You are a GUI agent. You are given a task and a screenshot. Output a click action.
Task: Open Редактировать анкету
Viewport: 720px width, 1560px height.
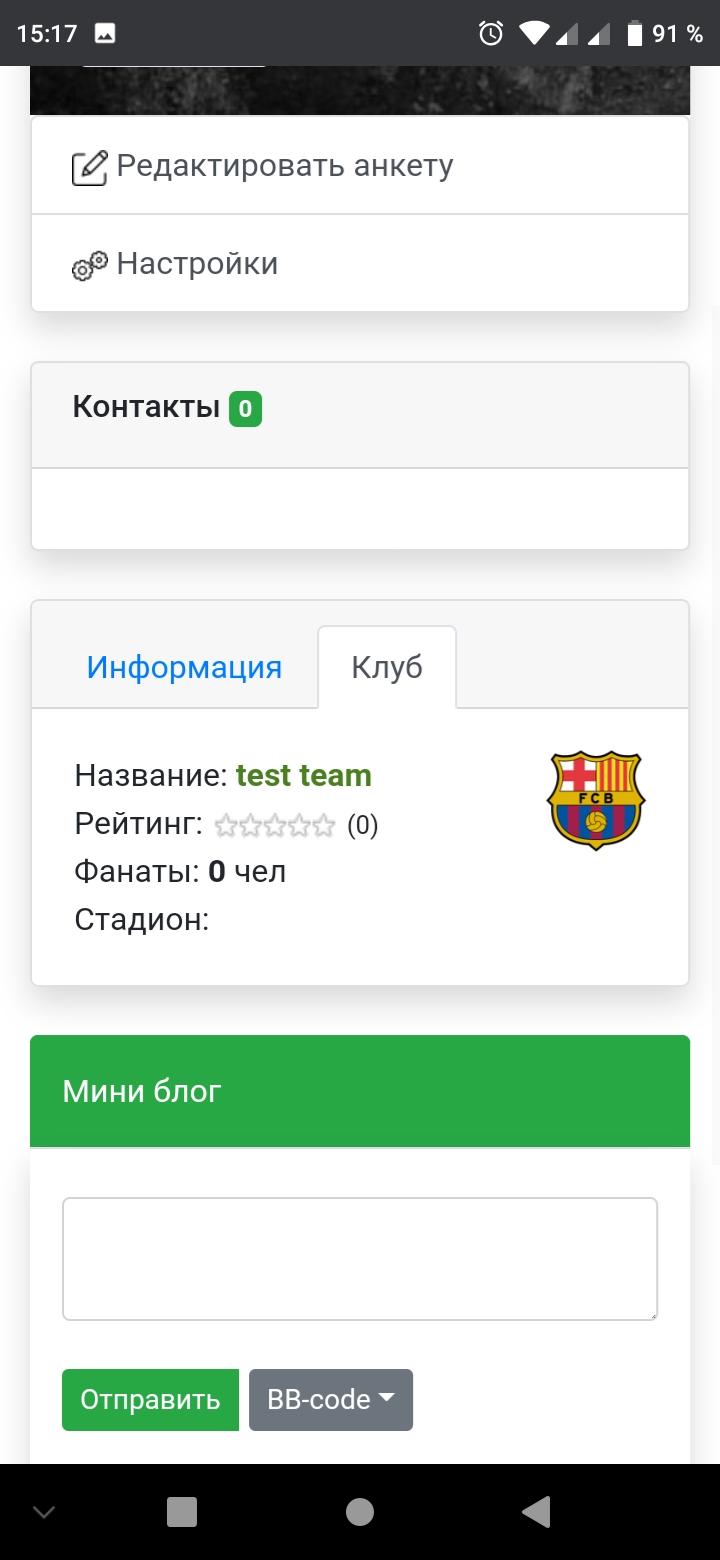[285, 166]
